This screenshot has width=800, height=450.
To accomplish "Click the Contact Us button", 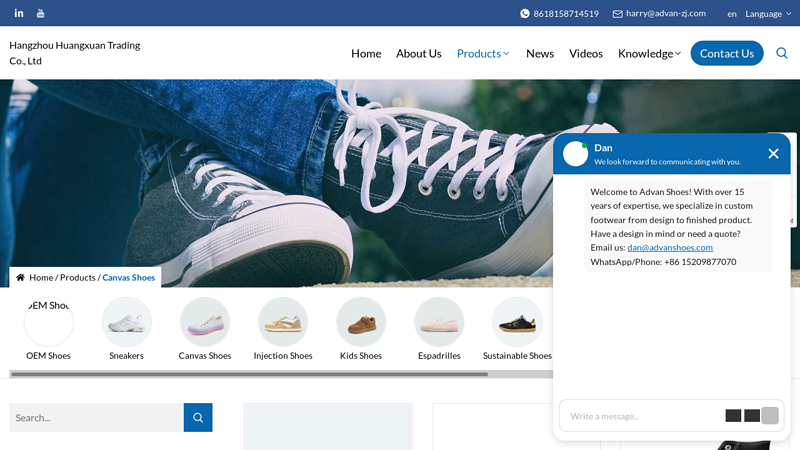I will 727,53.
